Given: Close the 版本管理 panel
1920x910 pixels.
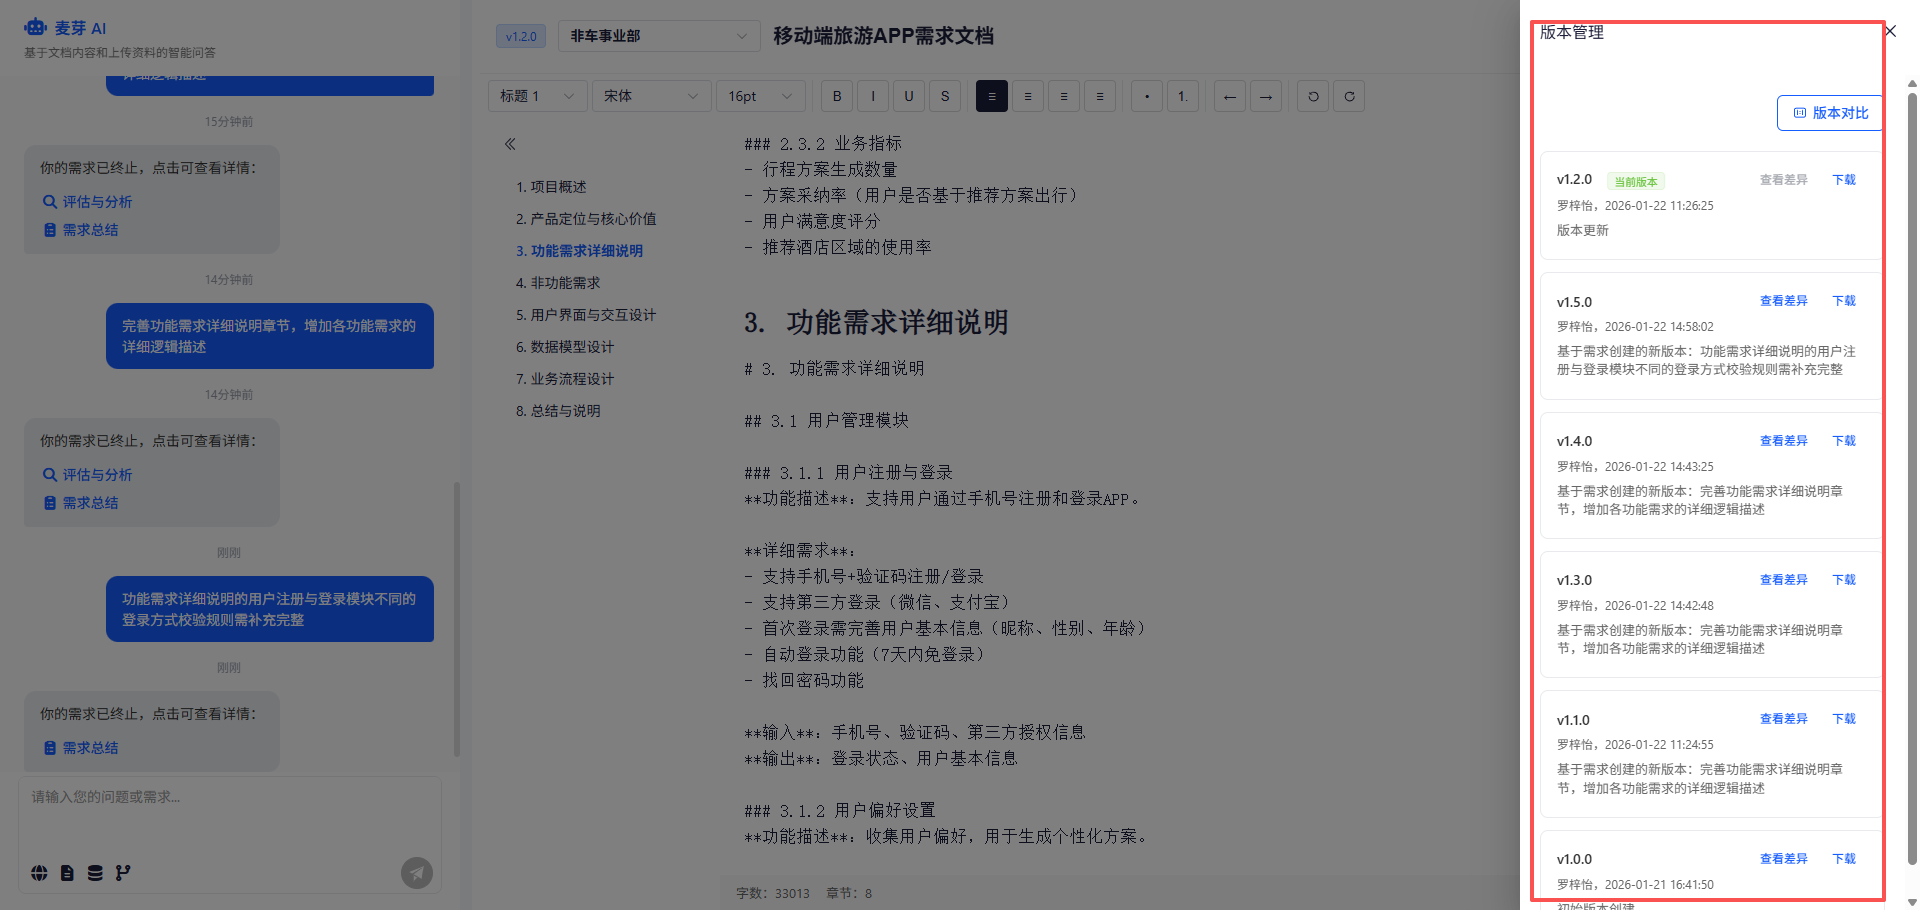Looking at the screenshot, I should (1890, 31).
